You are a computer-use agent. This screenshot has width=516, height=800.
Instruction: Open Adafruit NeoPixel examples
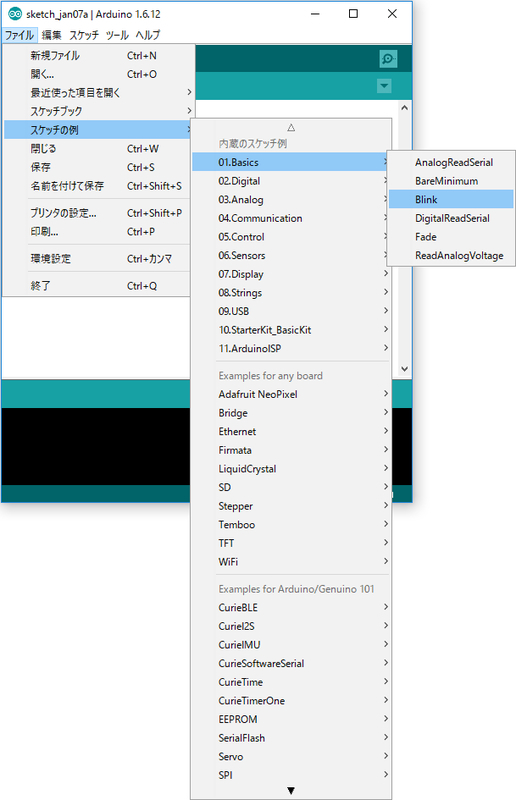(291, 394)
